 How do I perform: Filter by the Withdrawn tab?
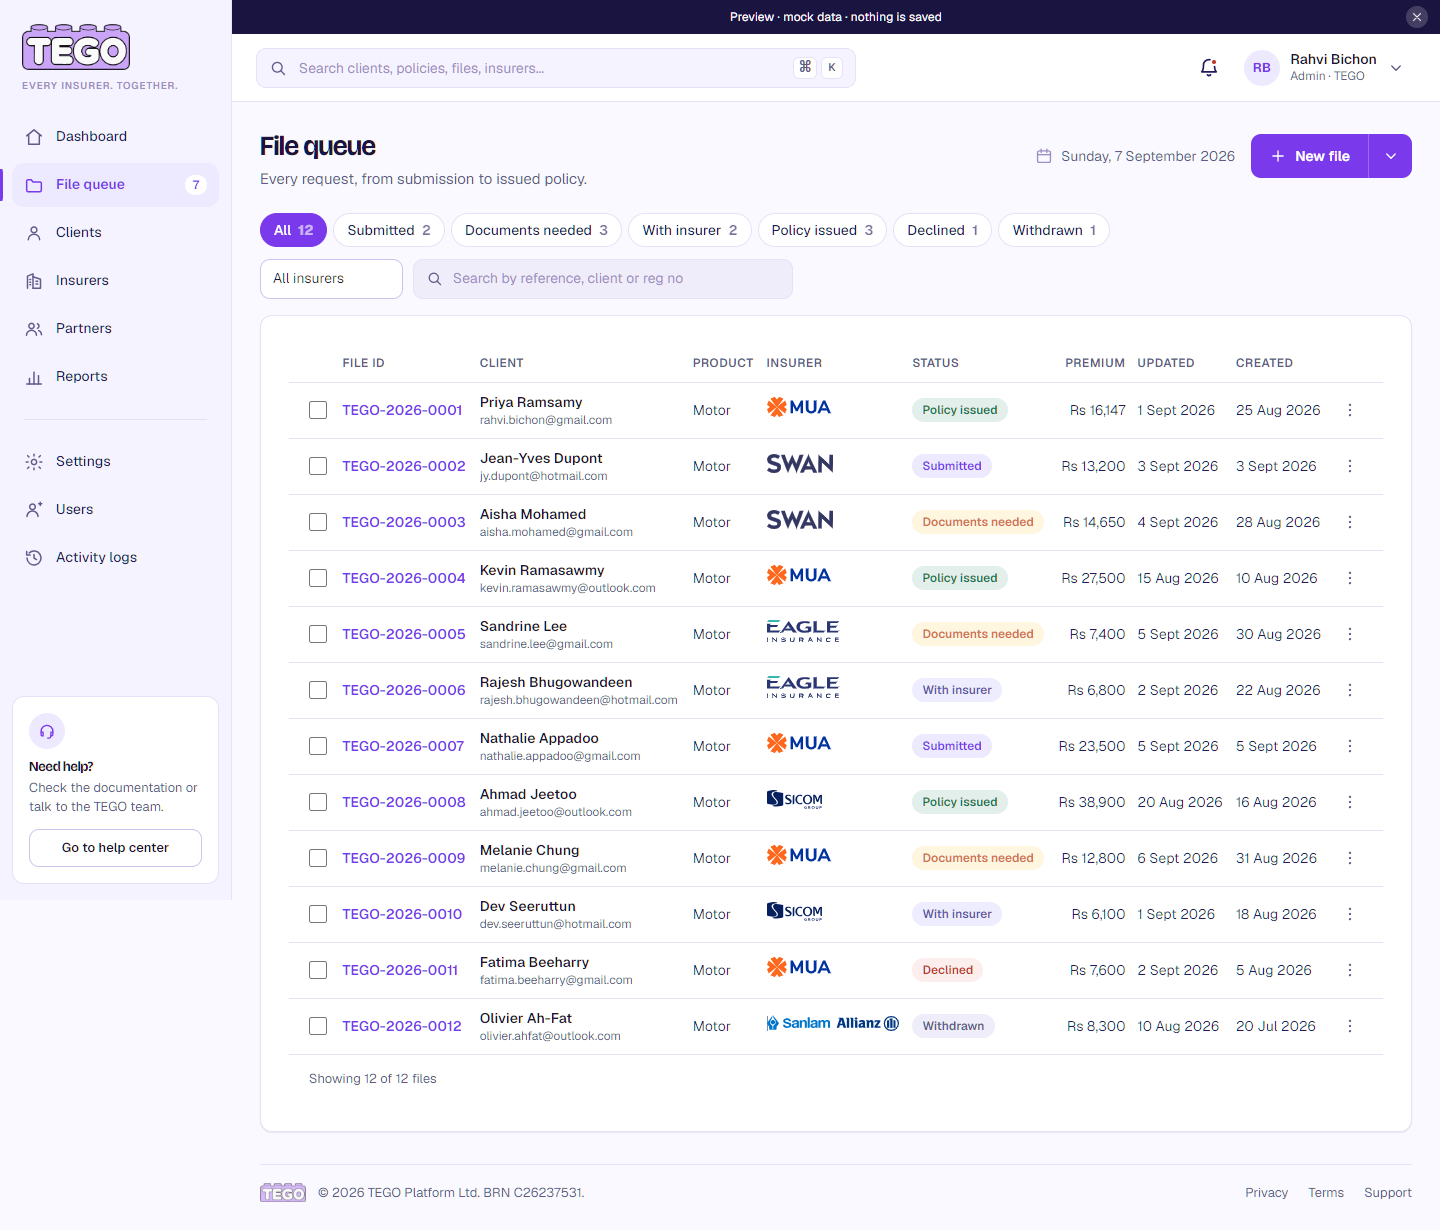[1054, 230]
